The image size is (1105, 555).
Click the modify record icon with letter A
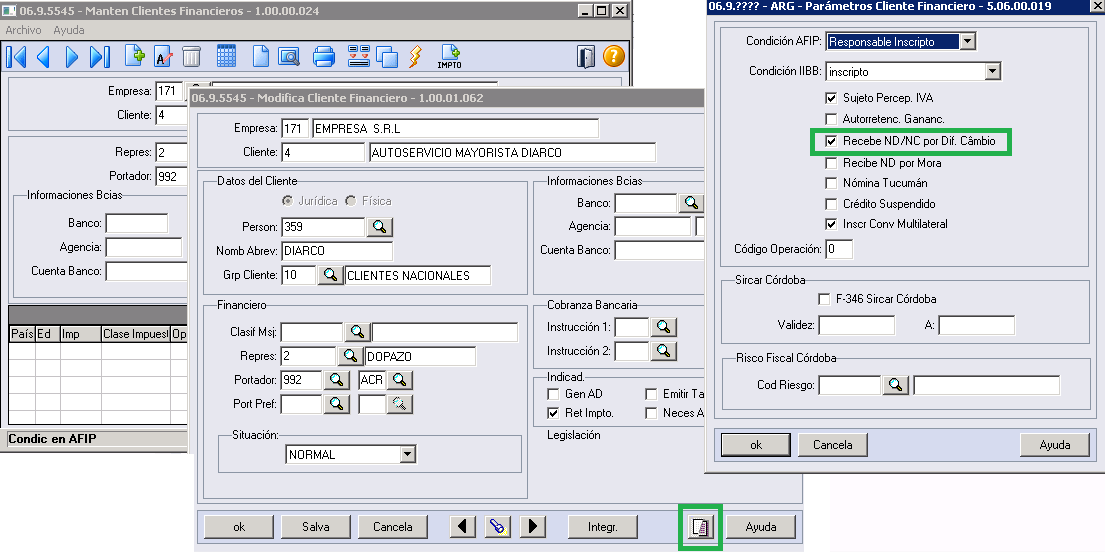pyautogui.click(x=163, y=56)
